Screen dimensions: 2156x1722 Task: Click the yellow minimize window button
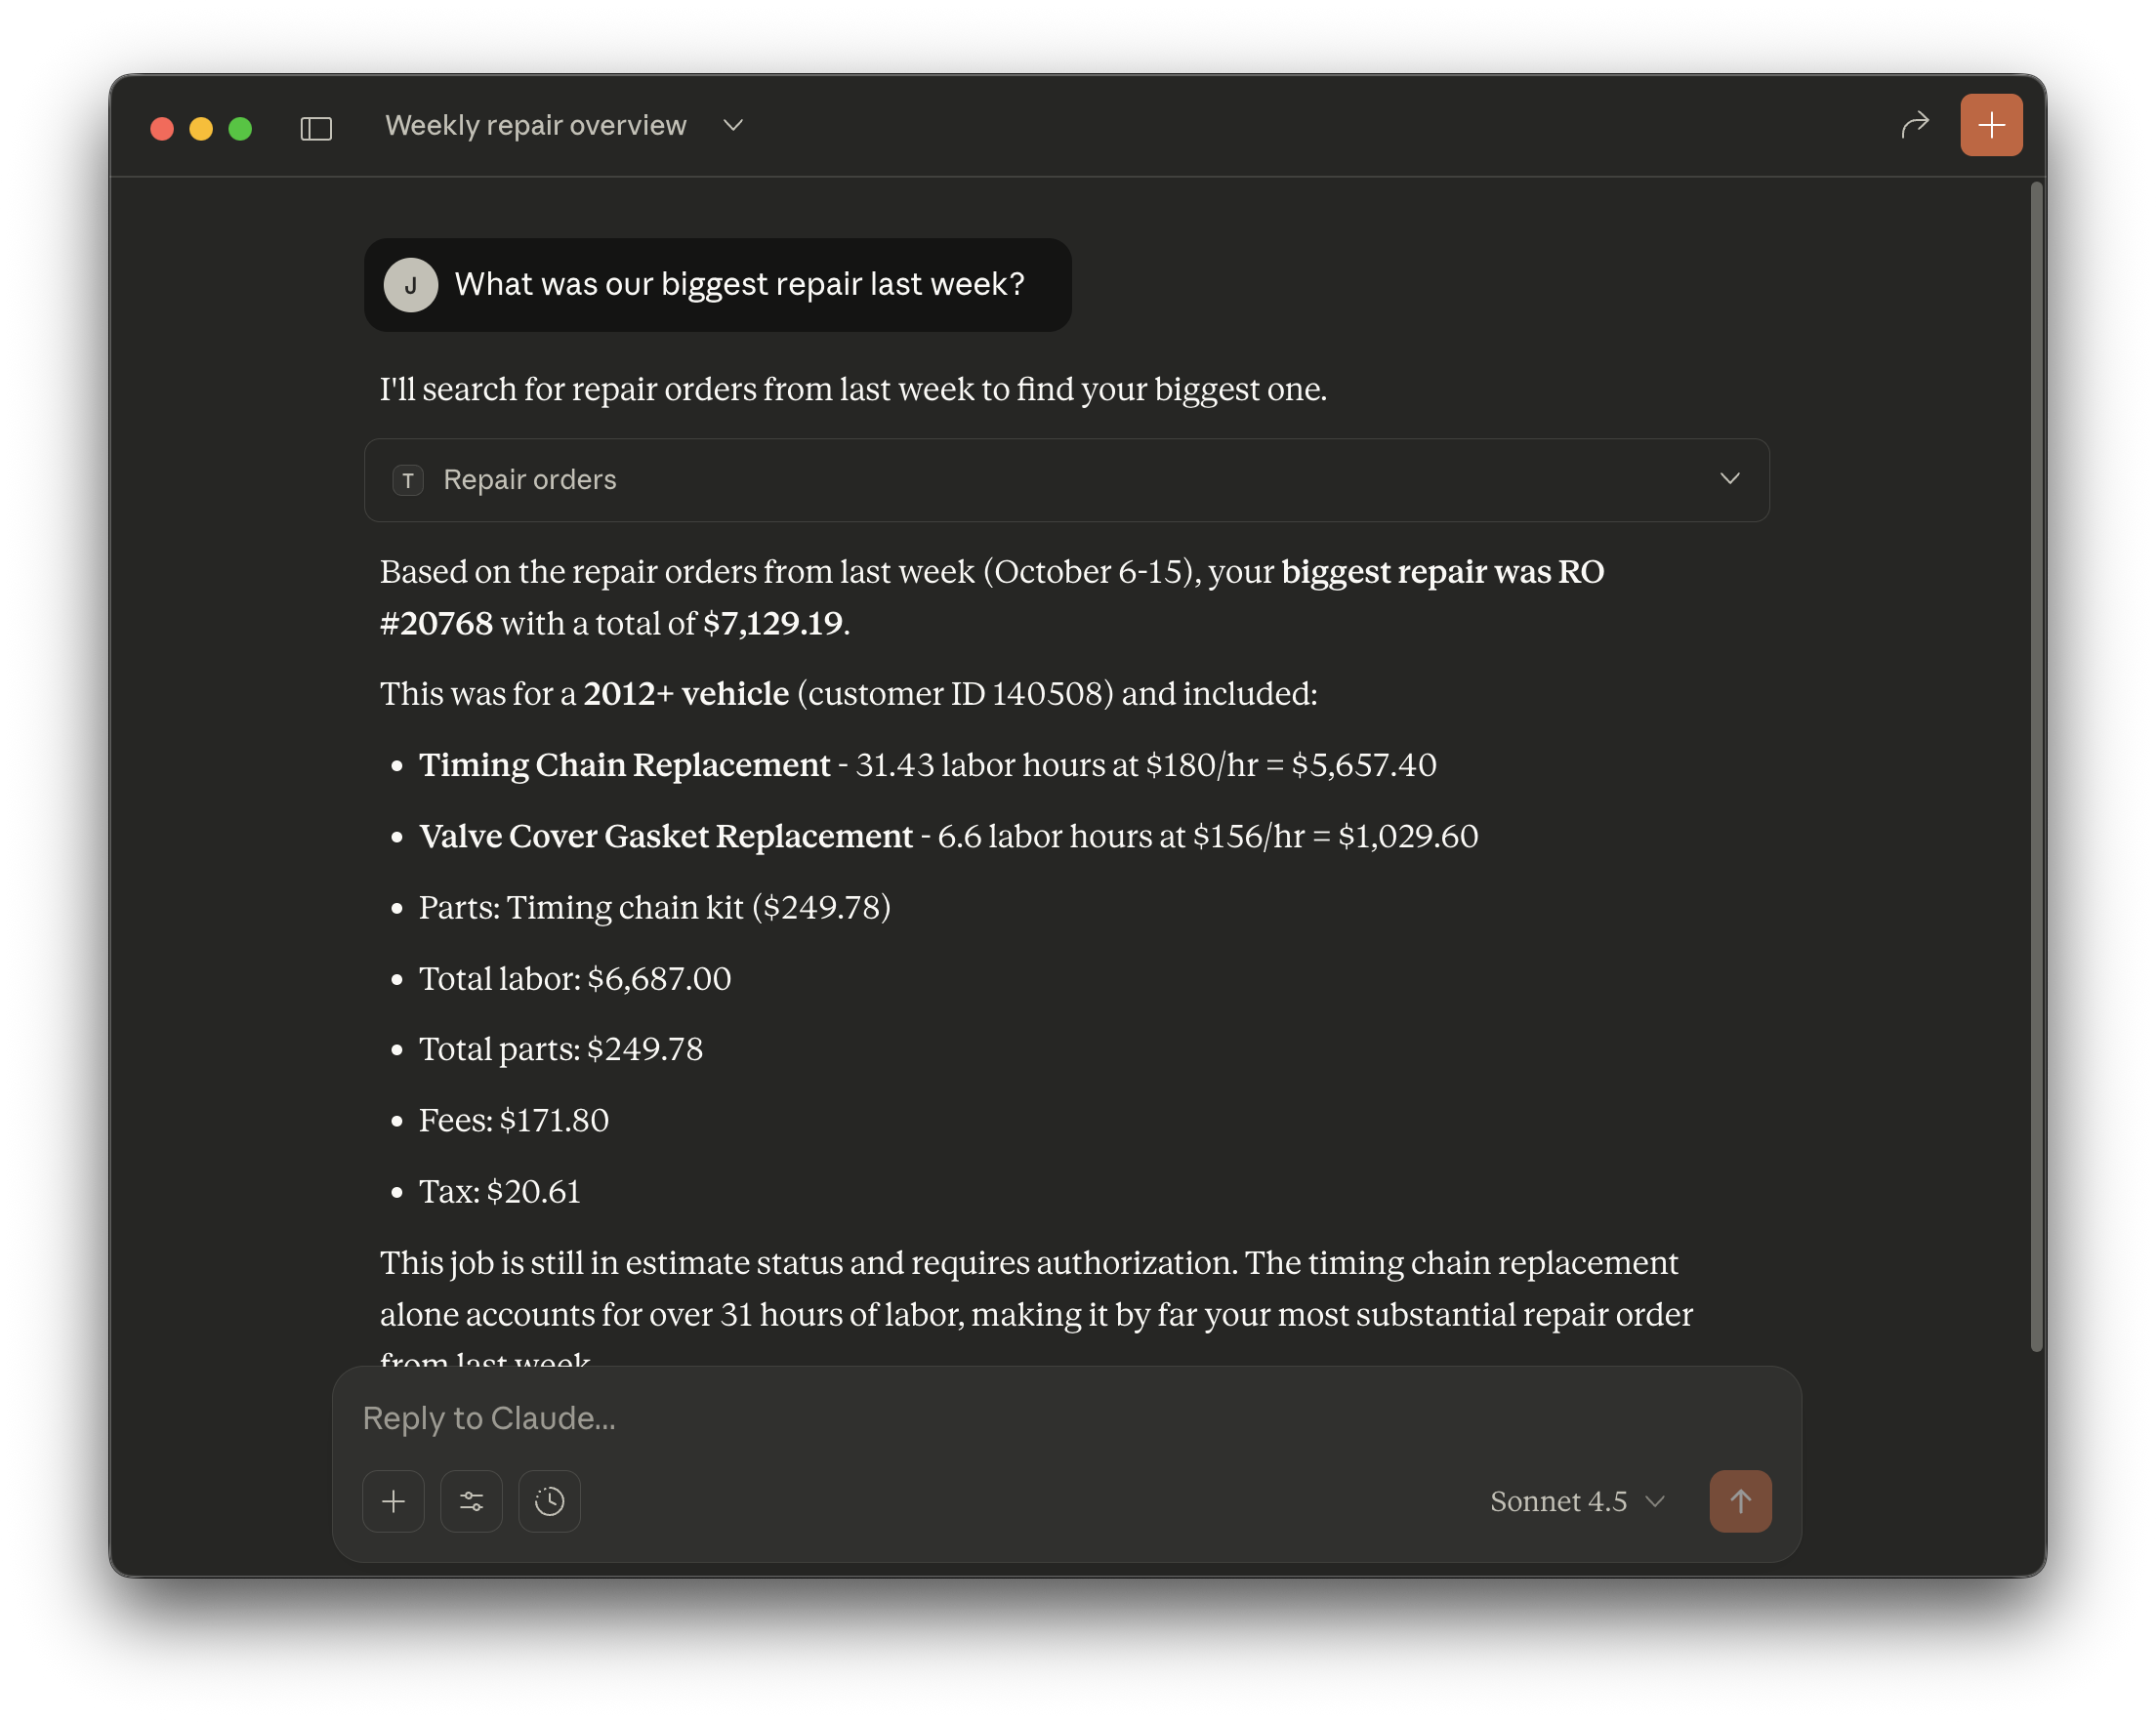pos(201,129)
